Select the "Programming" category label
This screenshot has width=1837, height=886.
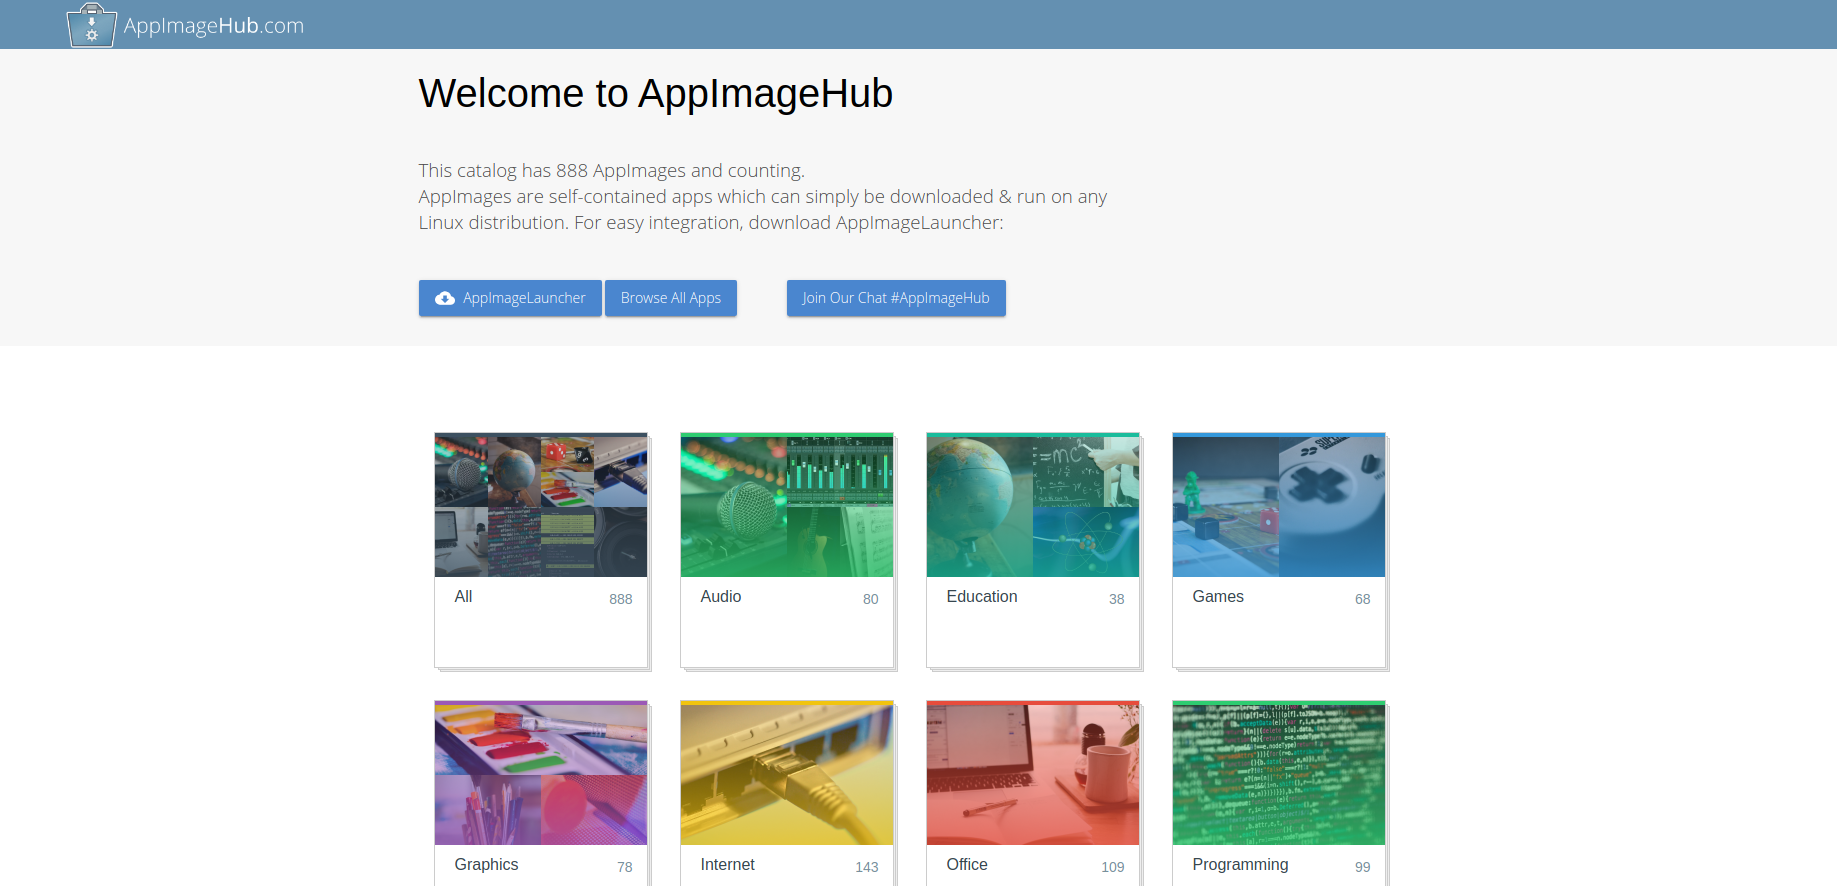point(1240,865)
